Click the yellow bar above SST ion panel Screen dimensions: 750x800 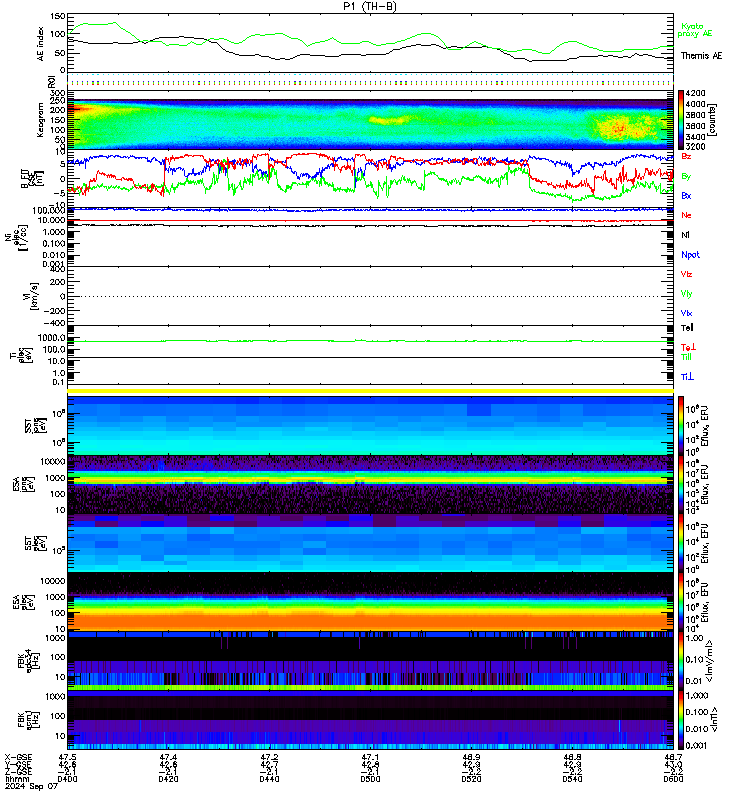[370, 391]
